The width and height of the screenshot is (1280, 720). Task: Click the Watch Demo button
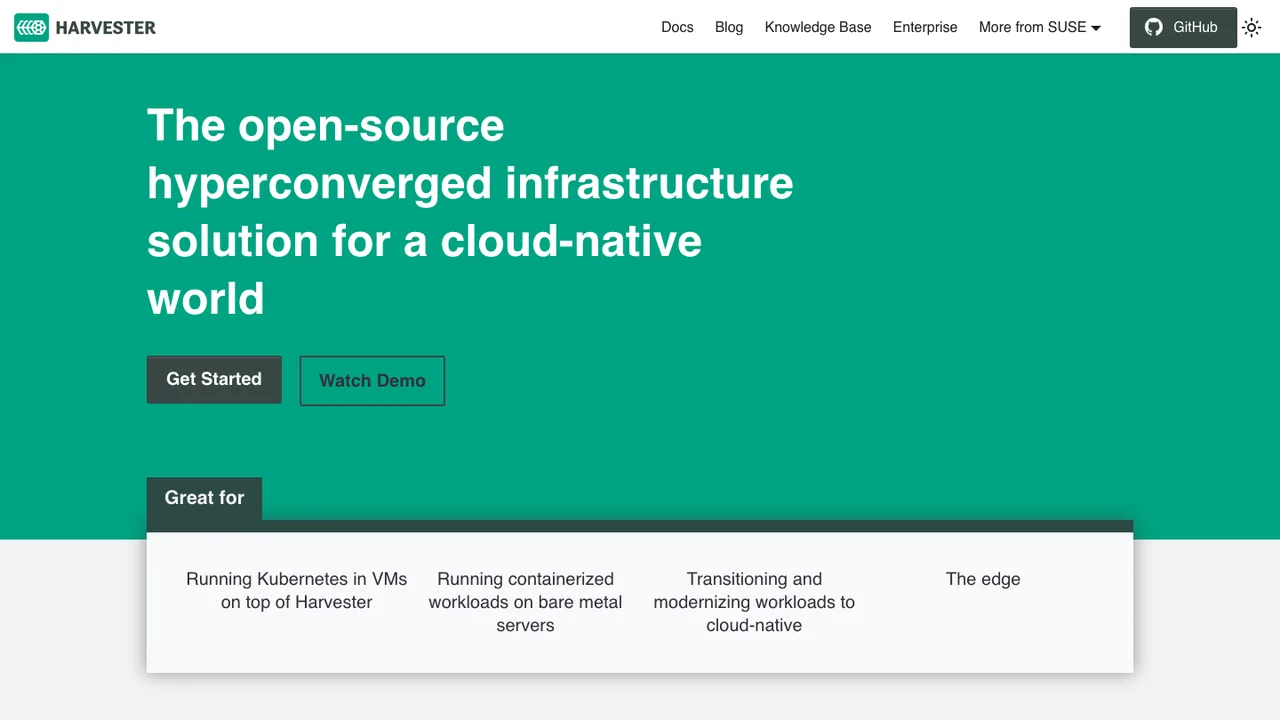372,381
